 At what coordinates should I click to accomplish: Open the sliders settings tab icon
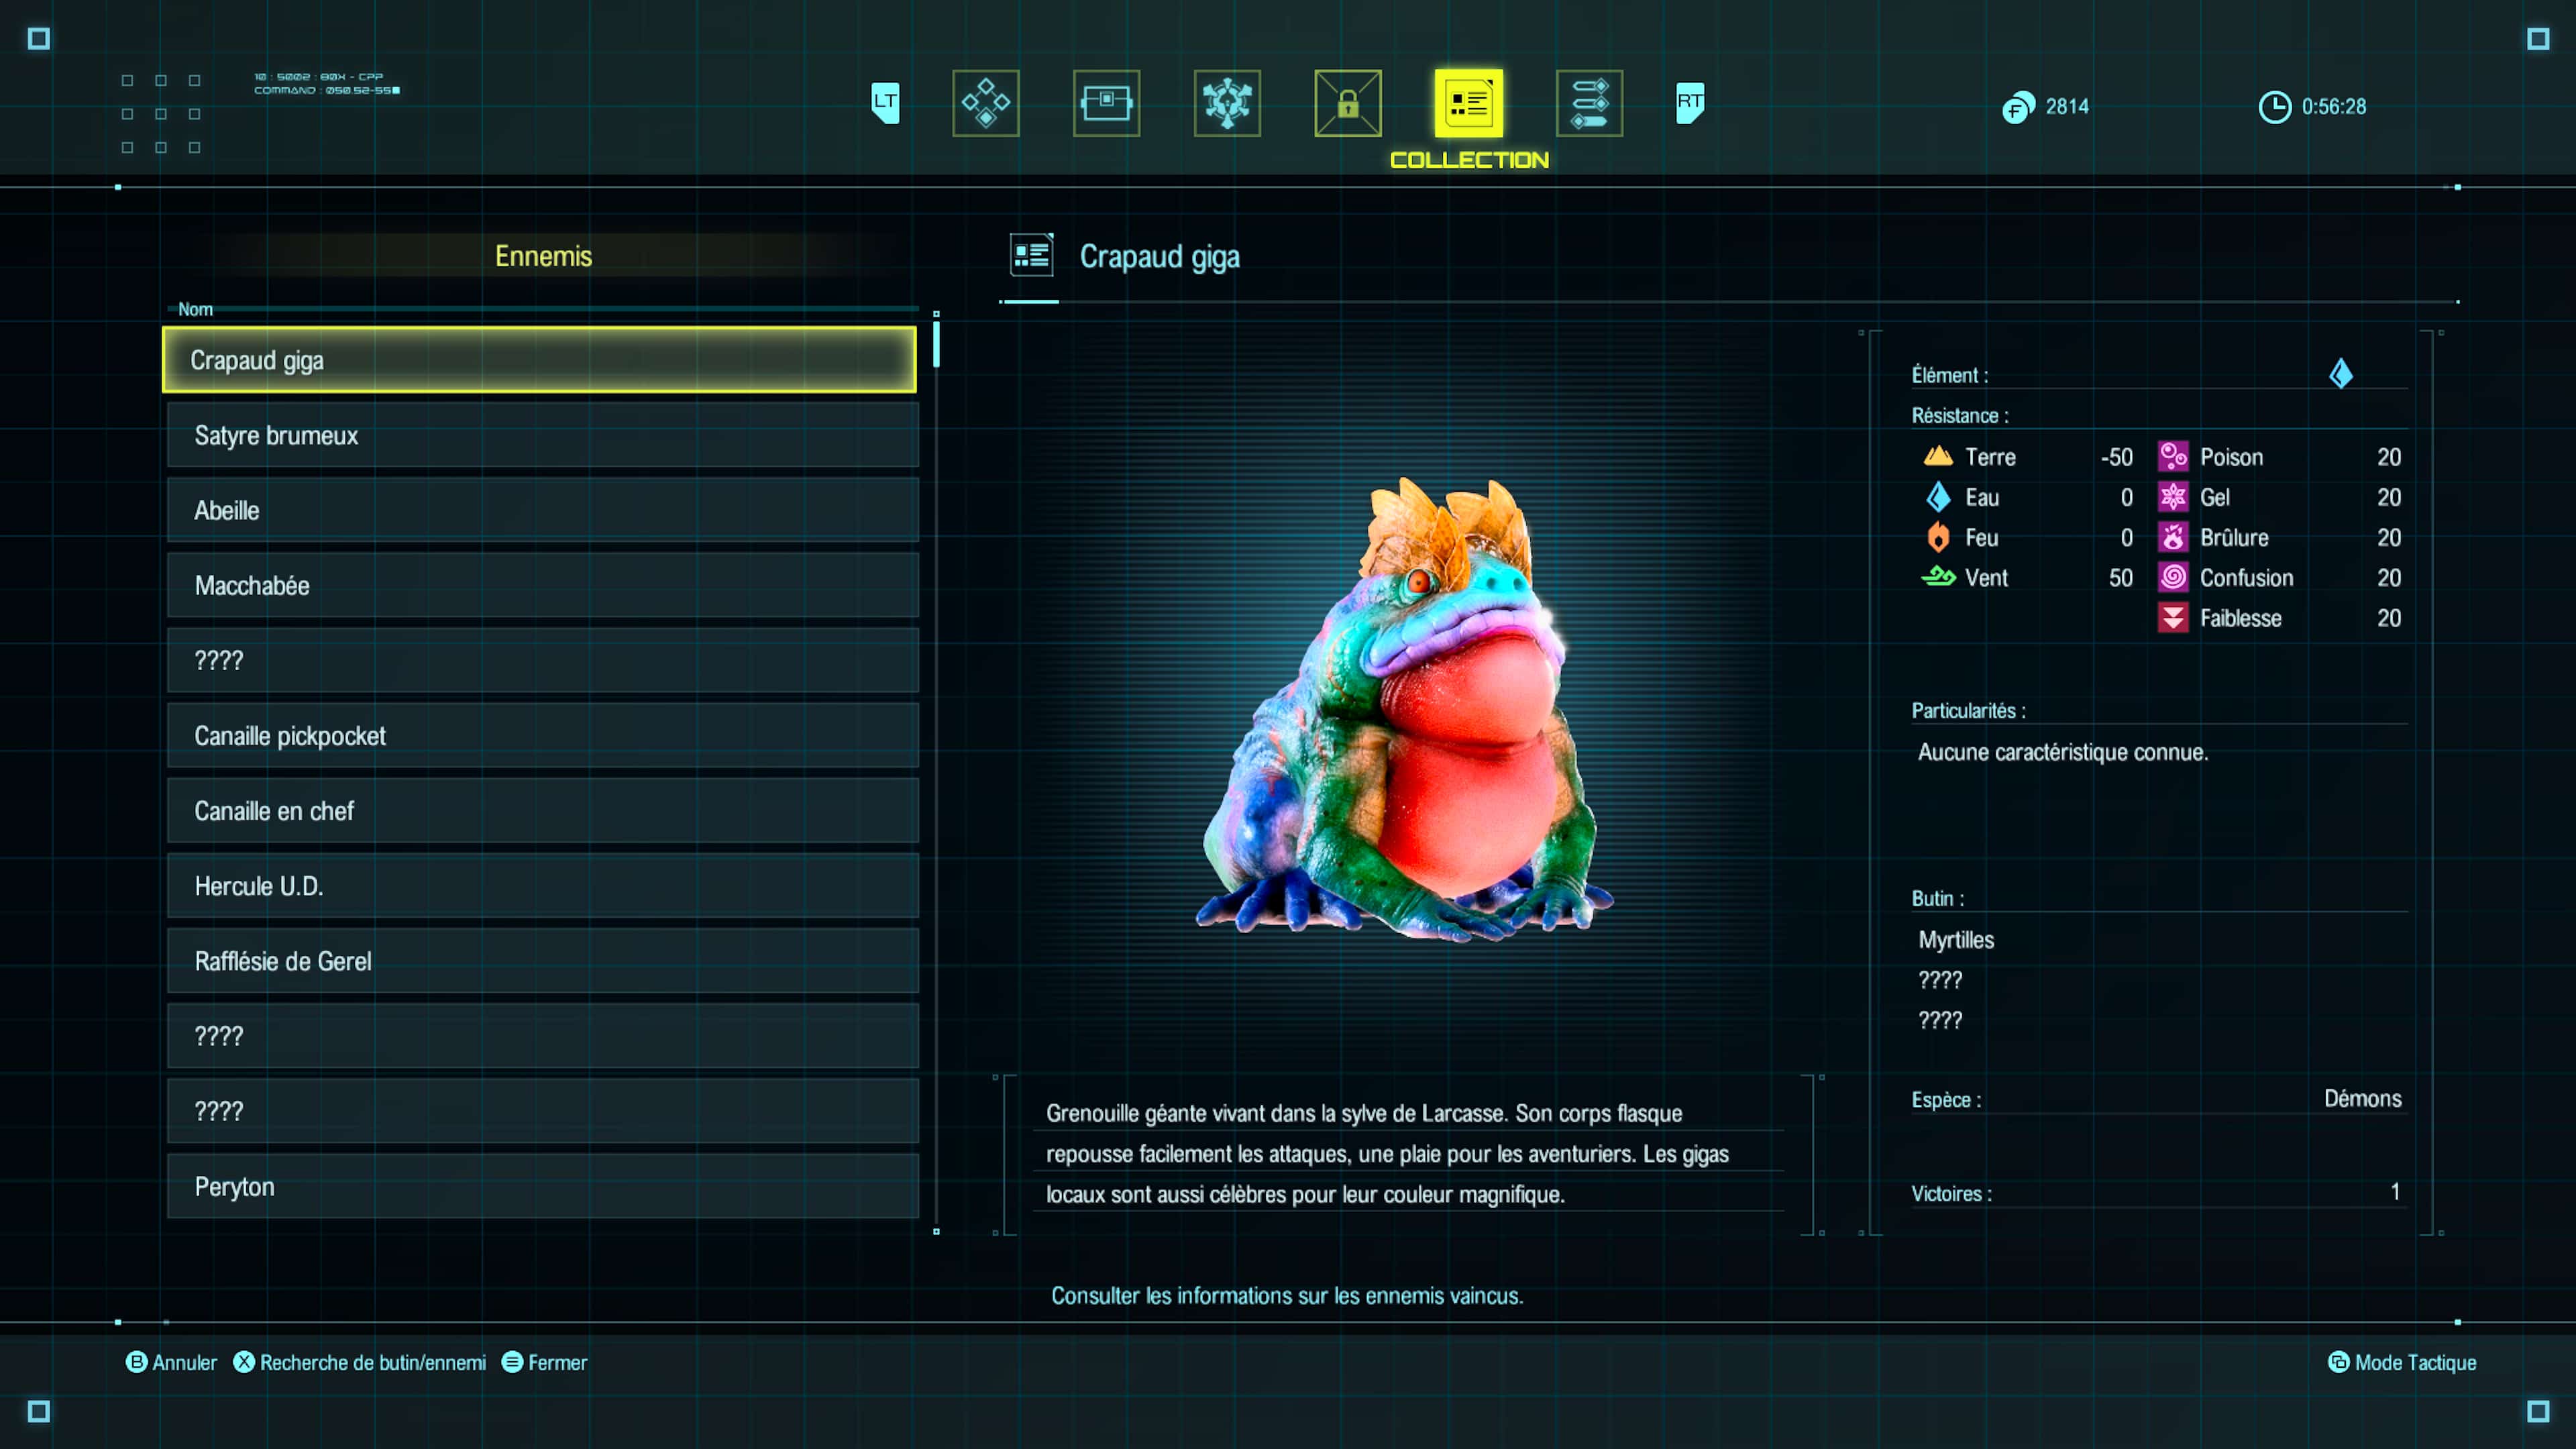click(x=1589, y=103)
